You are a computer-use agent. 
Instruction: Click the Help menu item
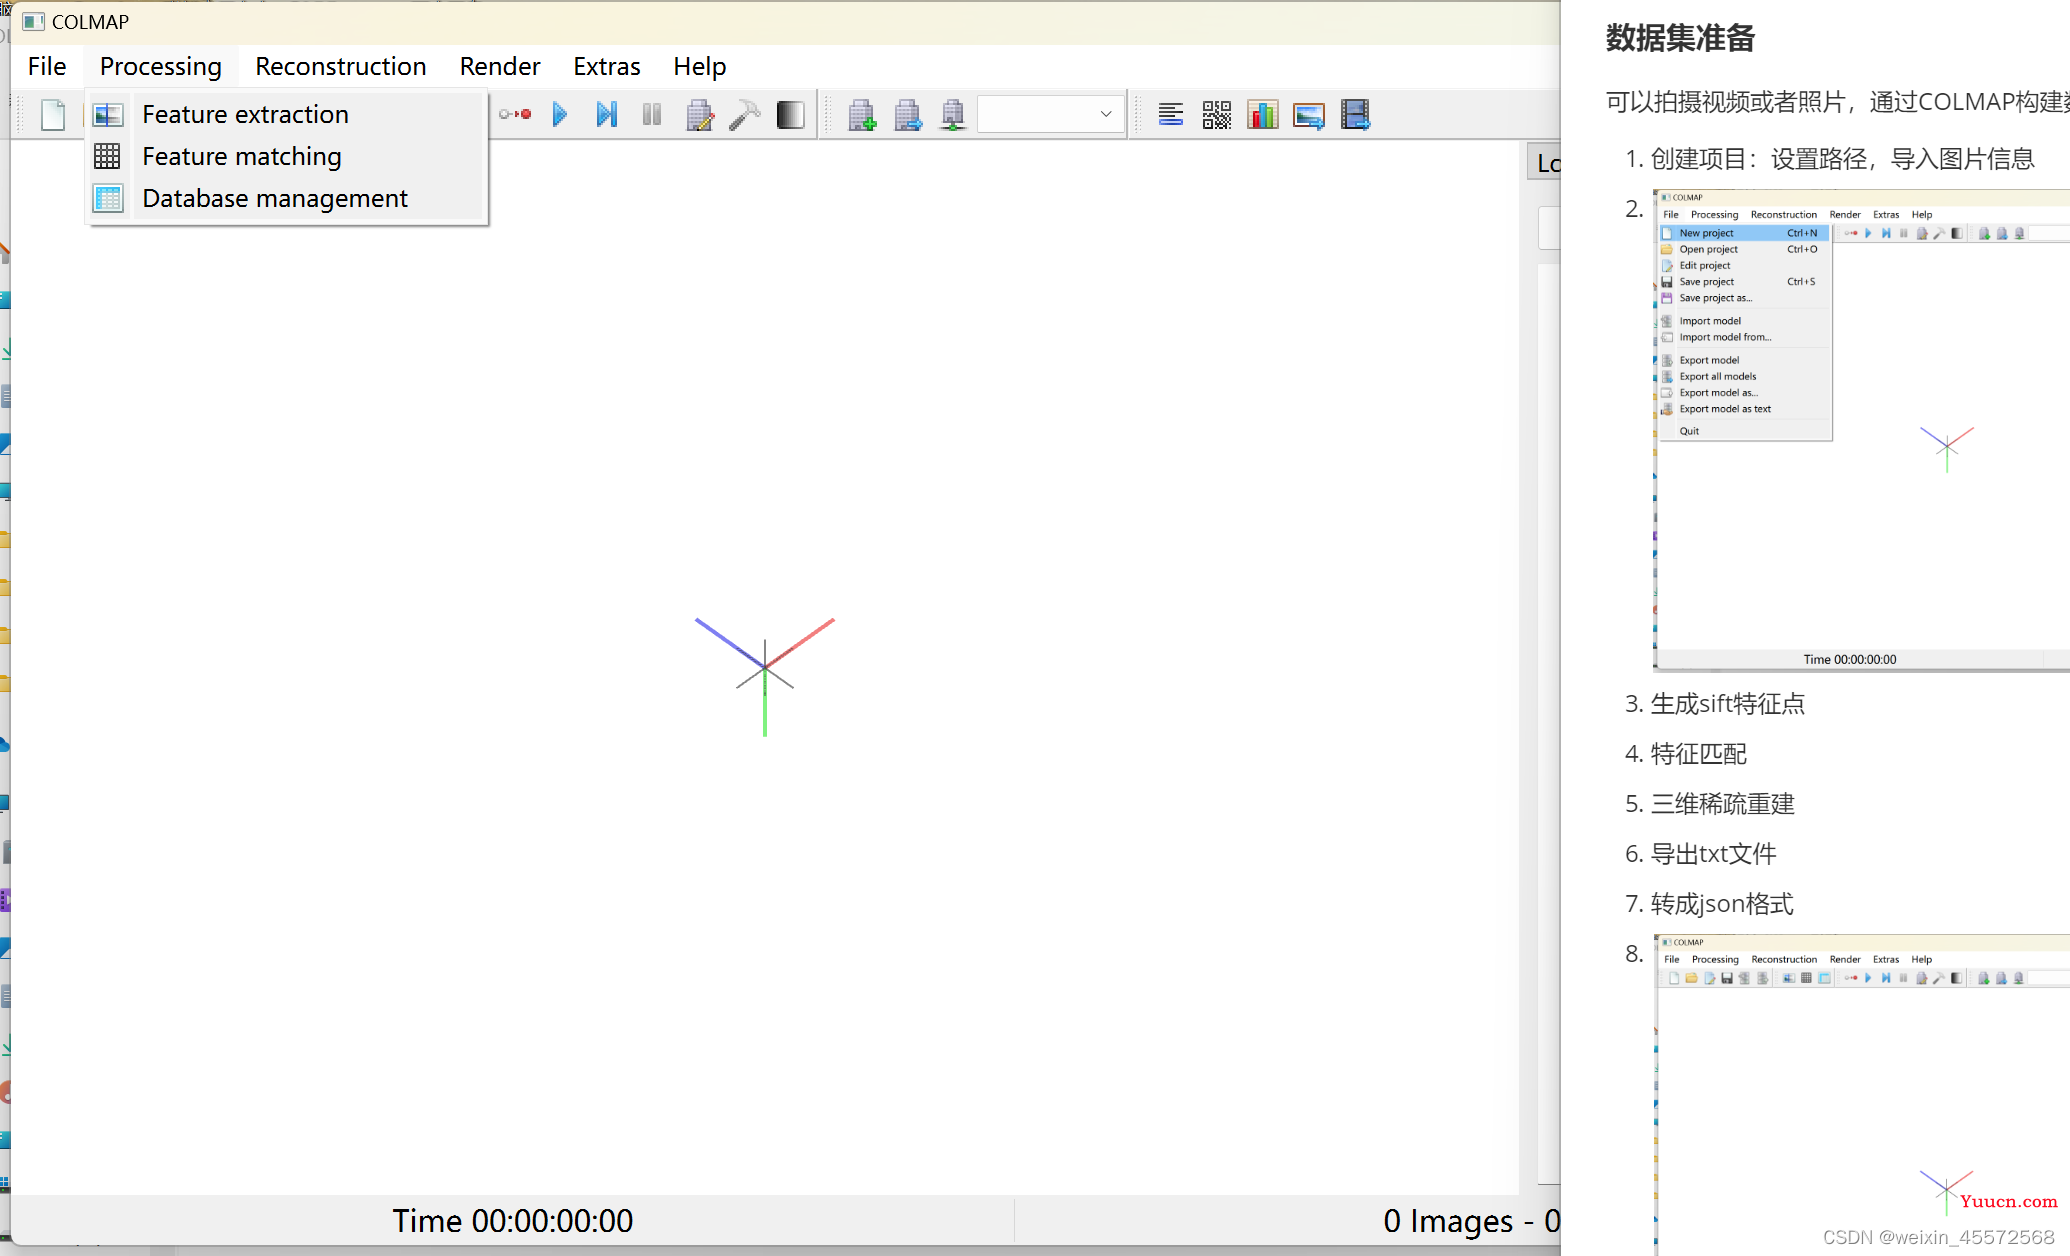pos(698,67)
